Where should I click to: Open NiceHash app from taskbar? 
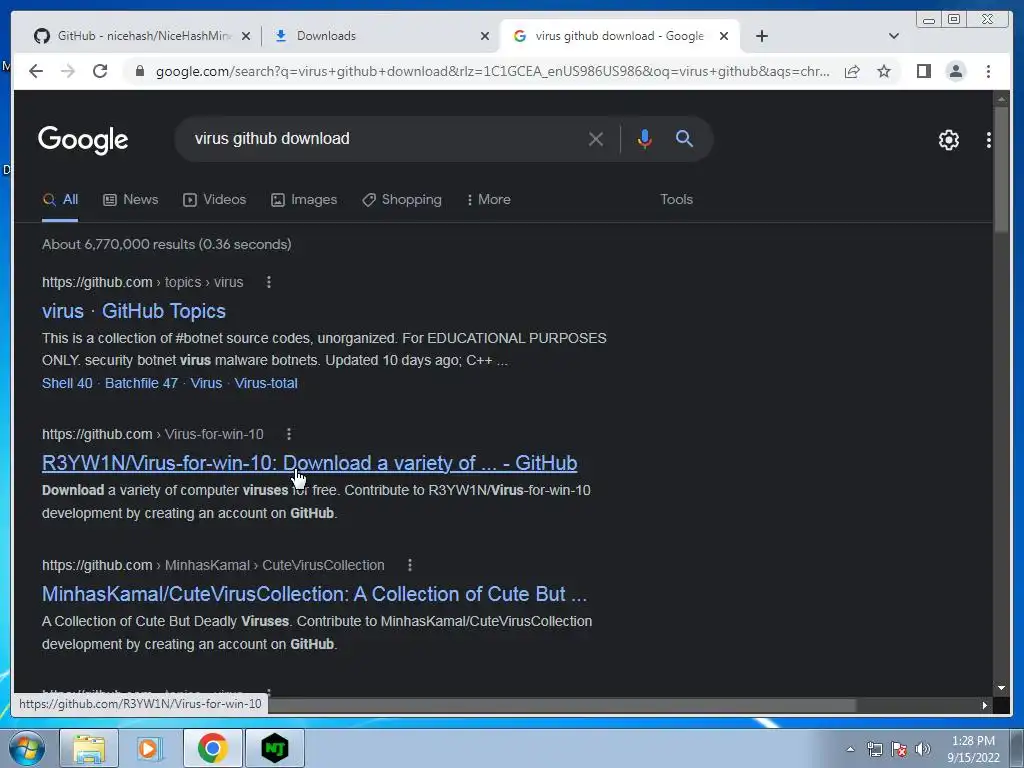pyautogui.click(x=275, y=748)
